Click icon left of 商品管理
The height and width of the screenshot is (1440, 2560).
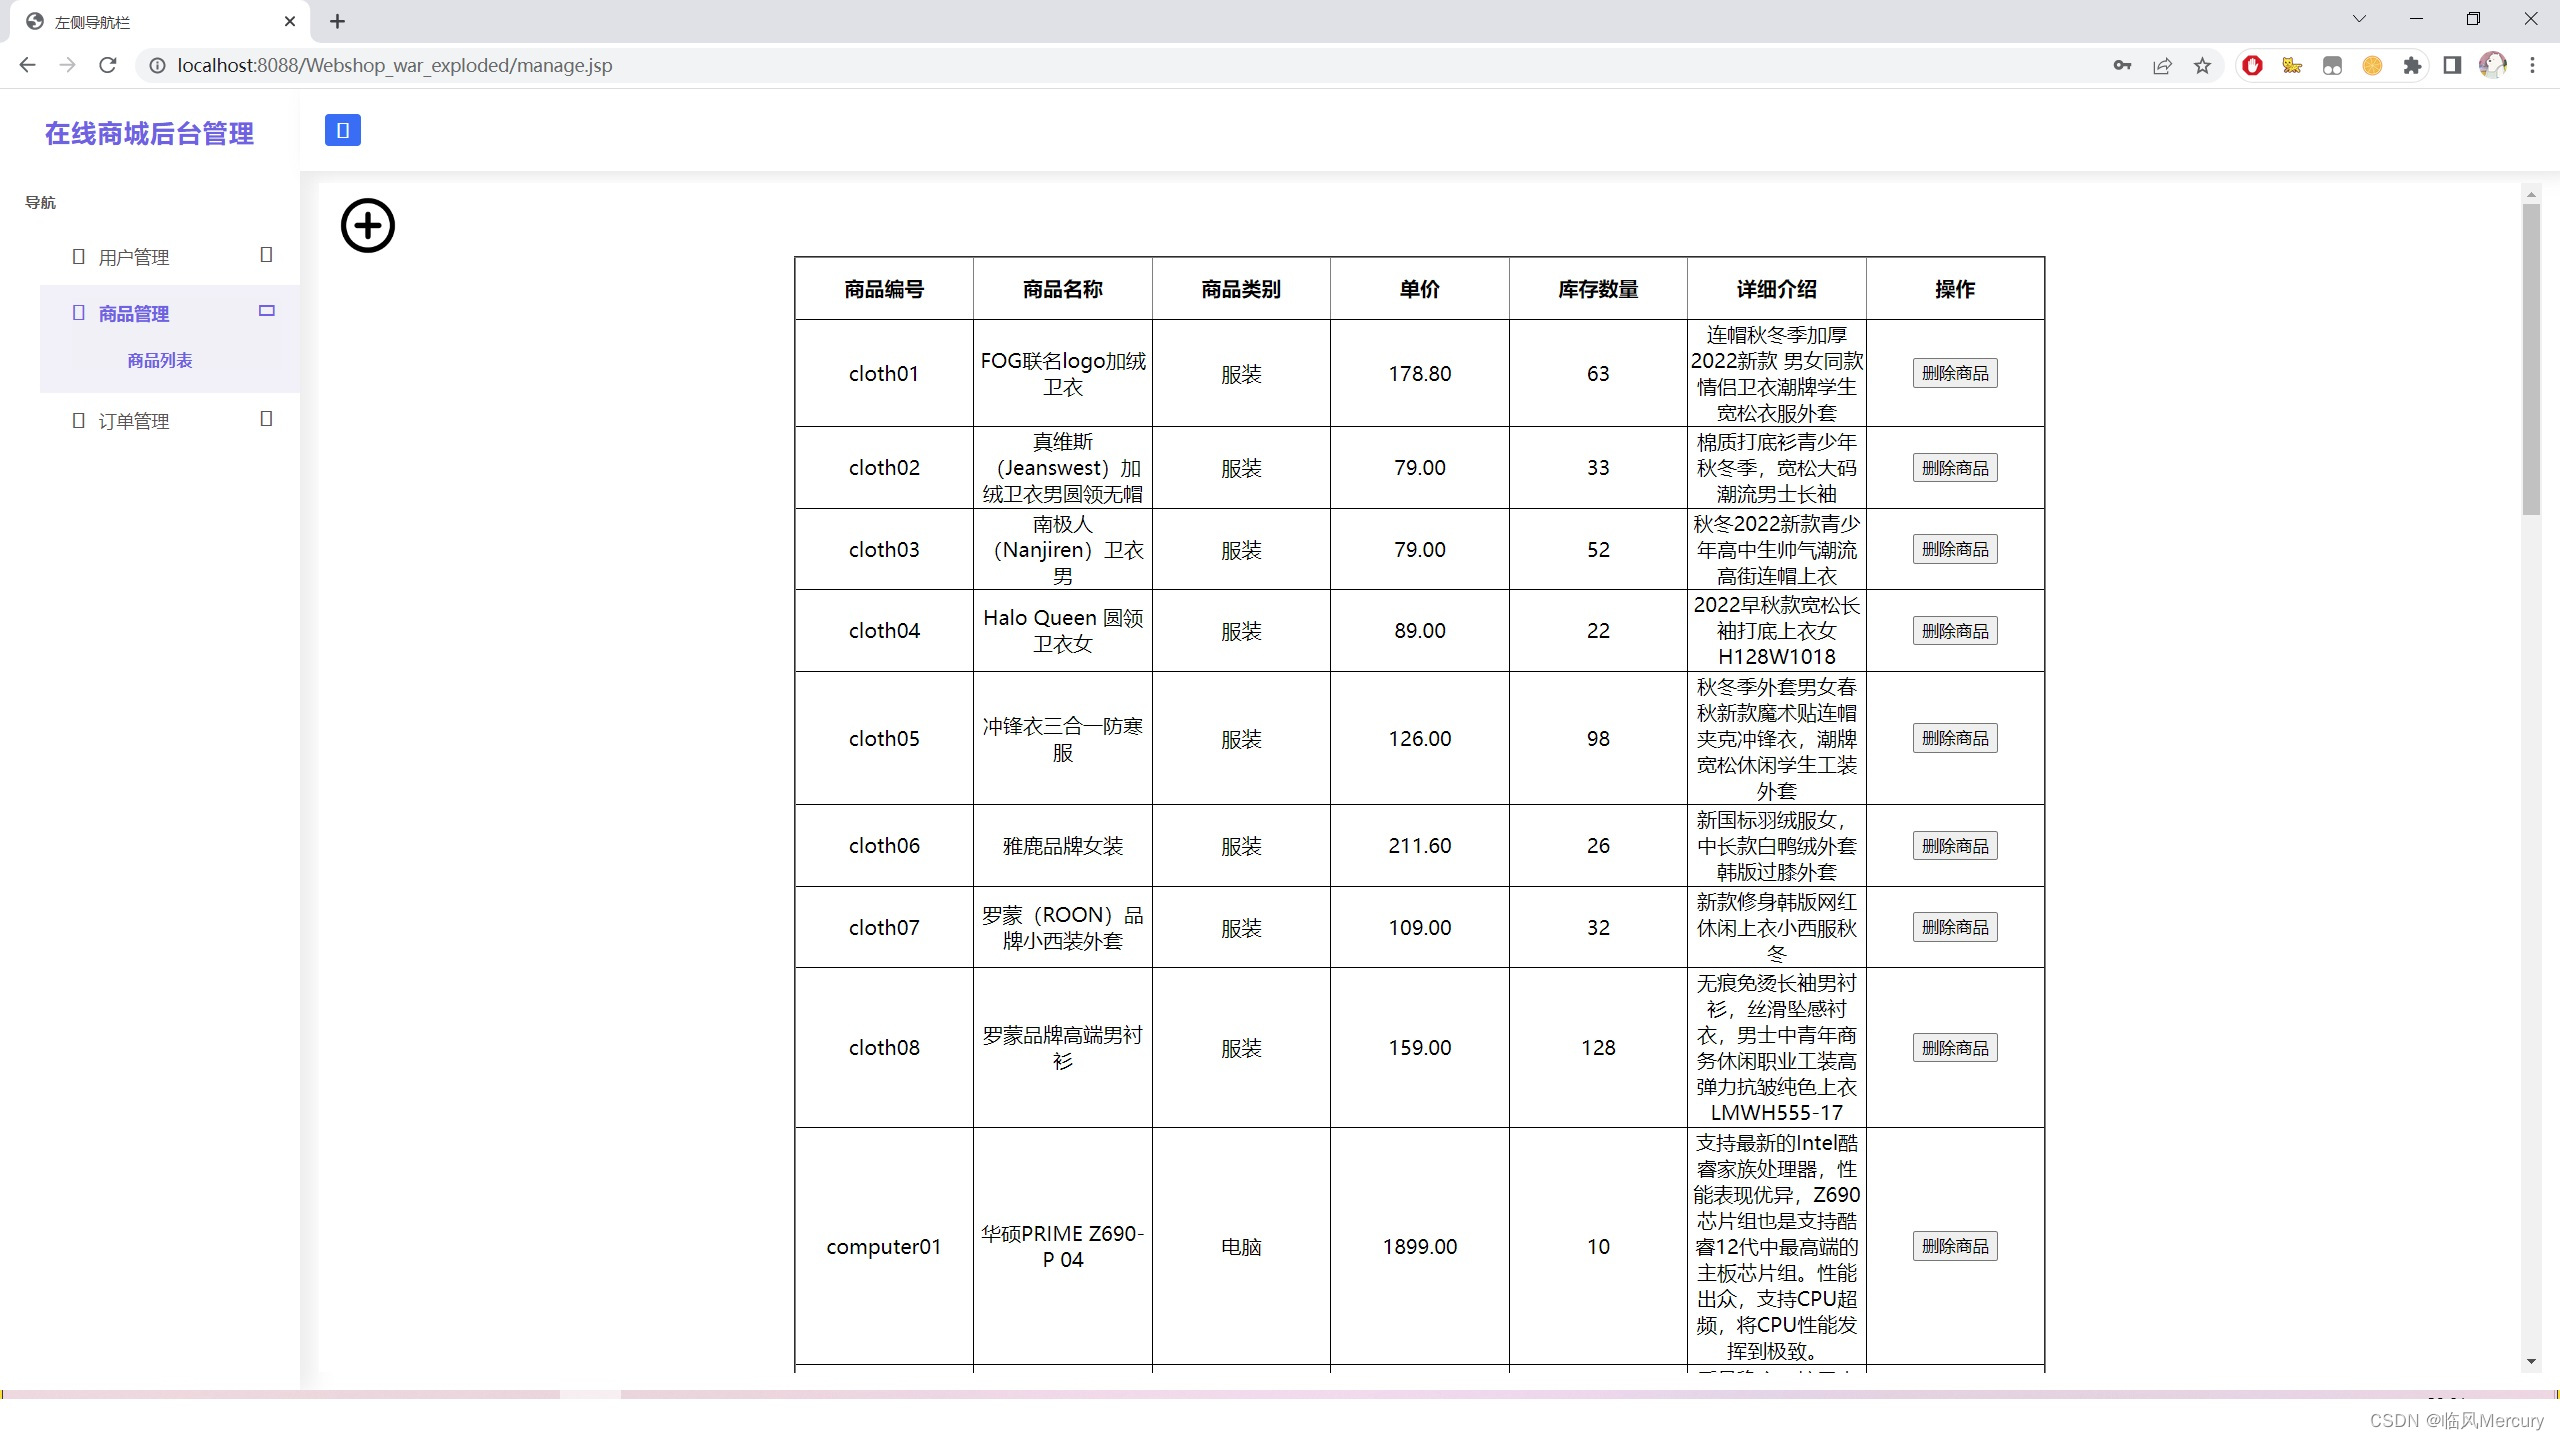(79, 313)
